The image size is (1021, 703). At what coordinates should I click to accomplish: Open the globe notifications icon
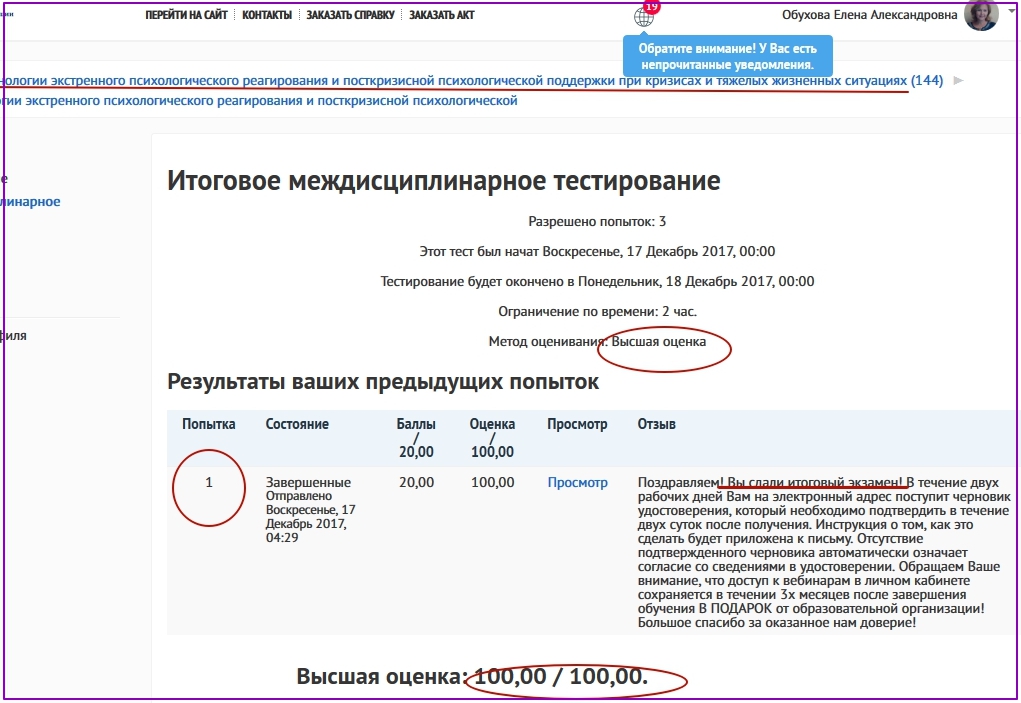(x=643, y=17)
